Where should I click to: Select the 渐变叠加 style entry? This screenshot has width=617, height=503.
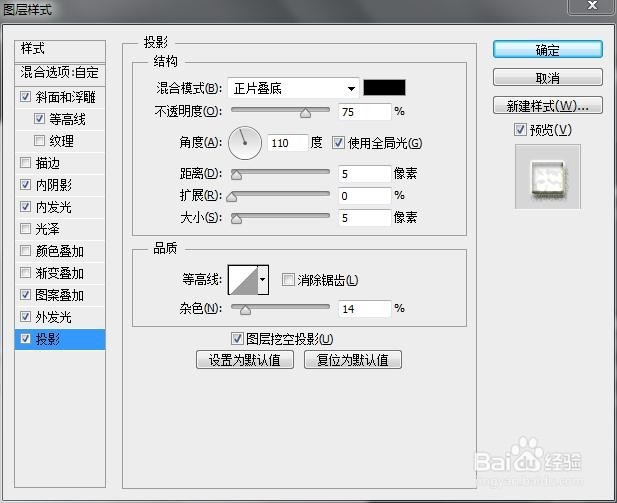coord(59,273)
